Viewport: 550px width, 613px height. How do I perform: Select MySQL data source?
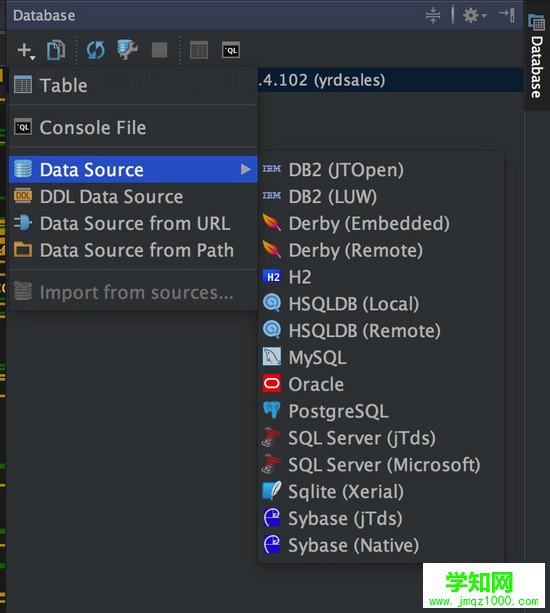[381, 357]
